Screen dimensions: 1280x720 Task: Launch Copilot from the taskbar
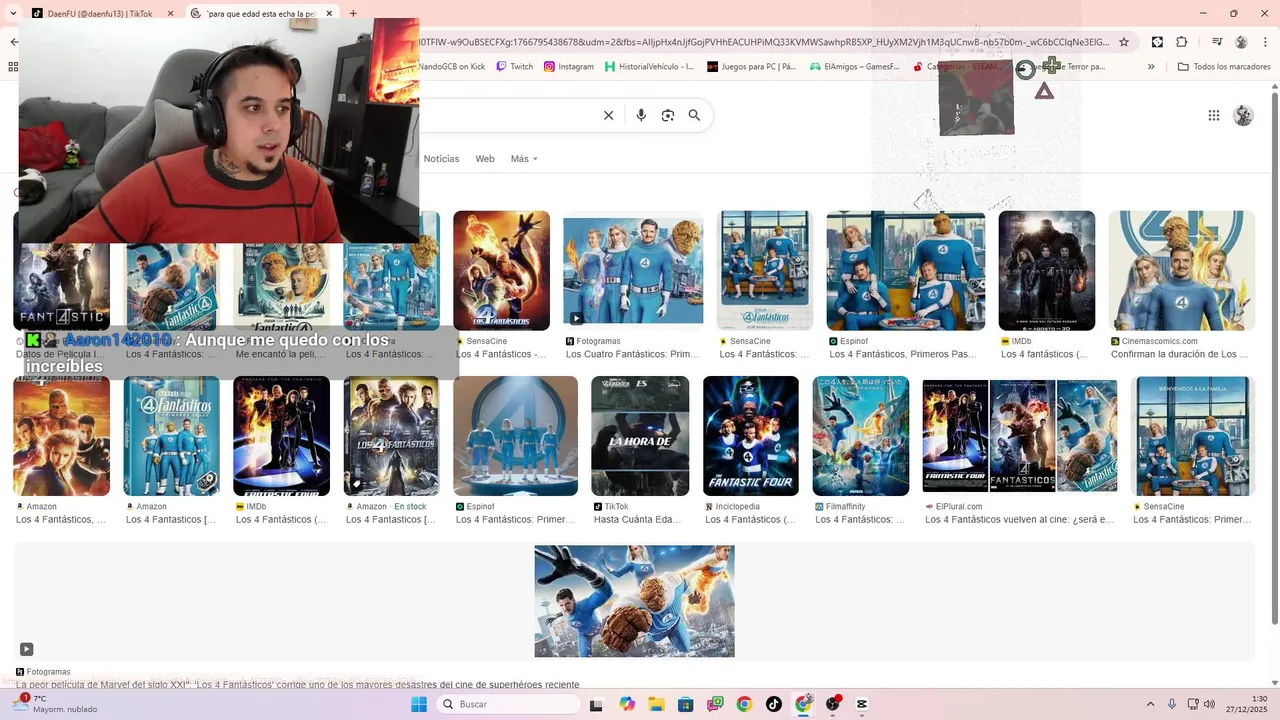(627, 704)
